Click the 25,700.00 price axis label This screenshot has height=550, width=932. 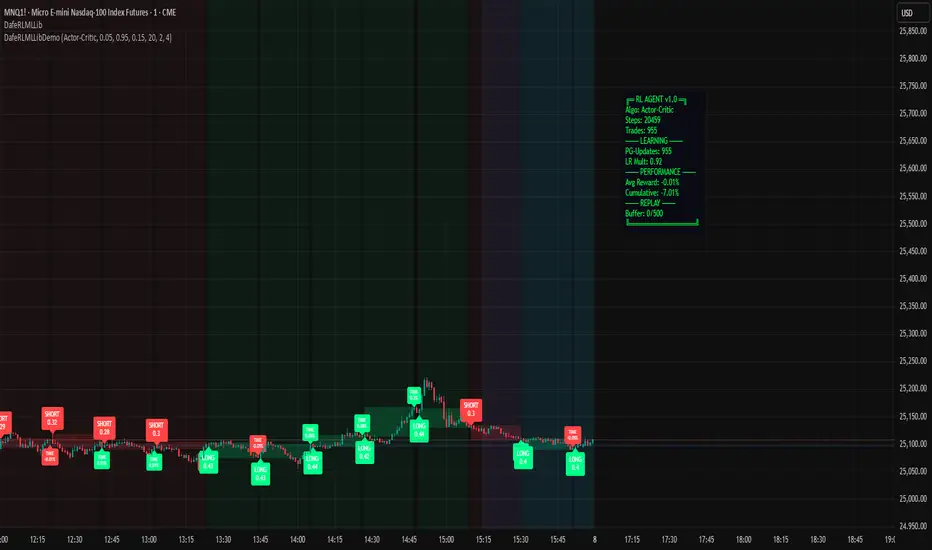click(x=913, y=114)
